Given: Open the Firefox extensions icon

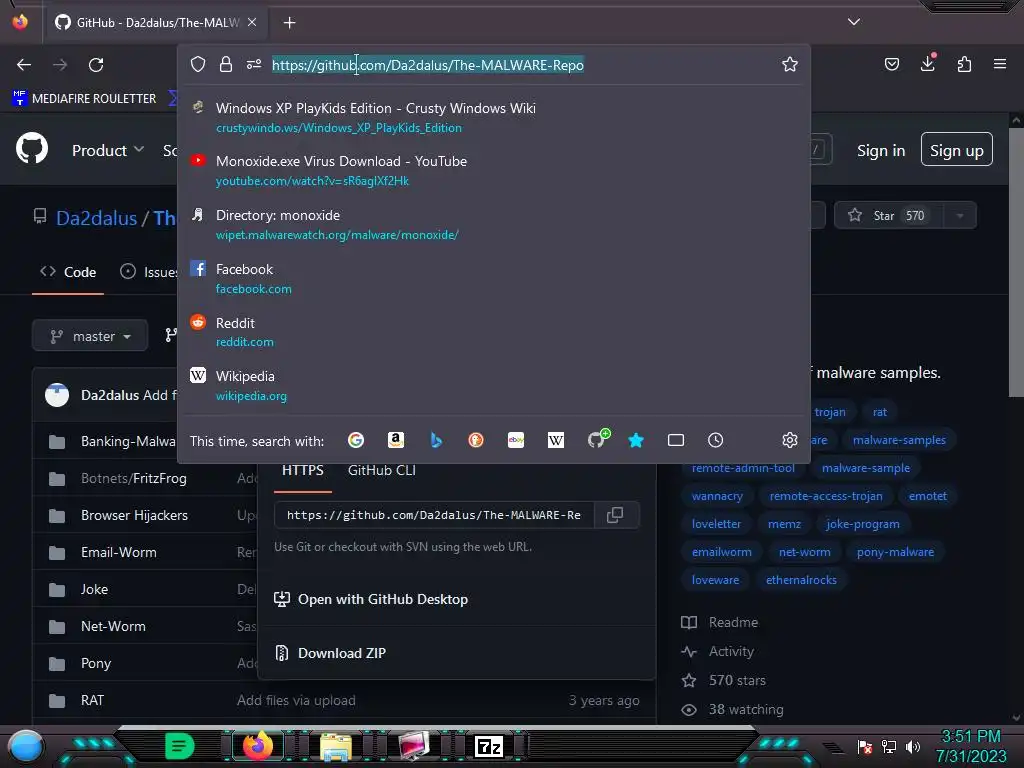Looking at the screenshot, I should (964, 64).
